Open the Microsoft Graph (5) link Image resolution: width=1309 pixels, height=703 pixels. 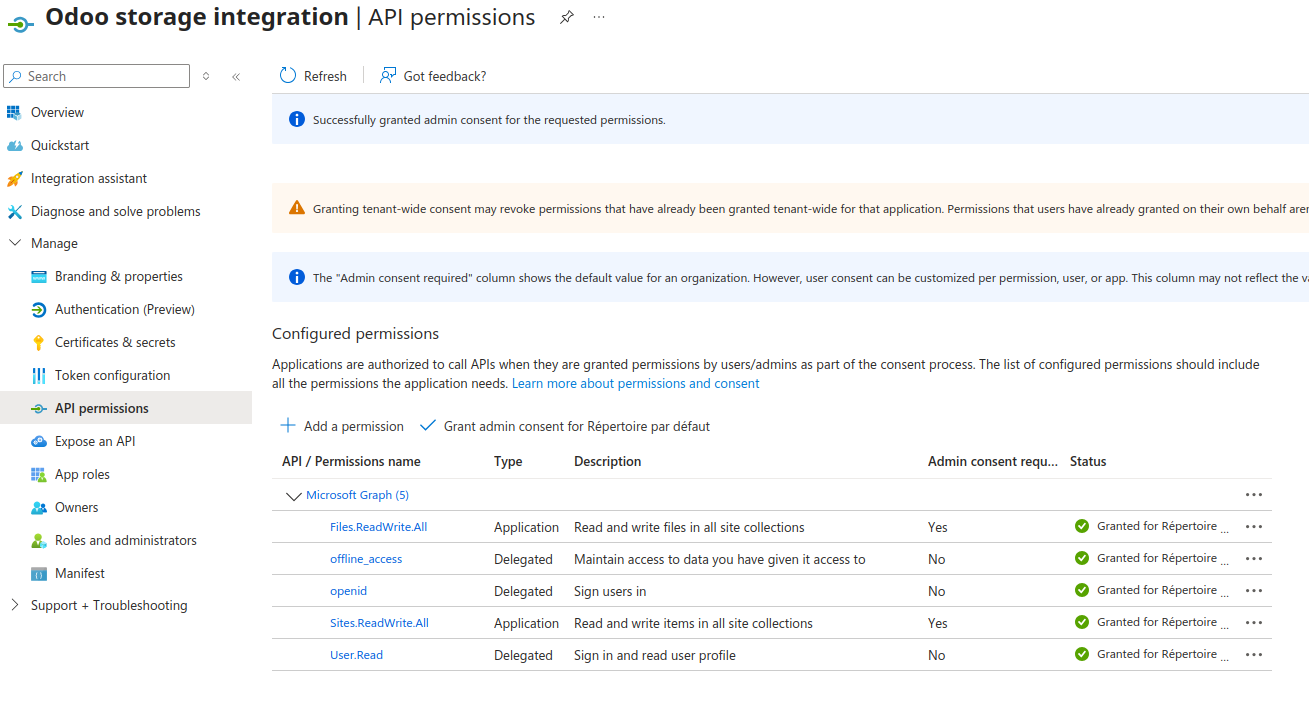click(357, 495)
